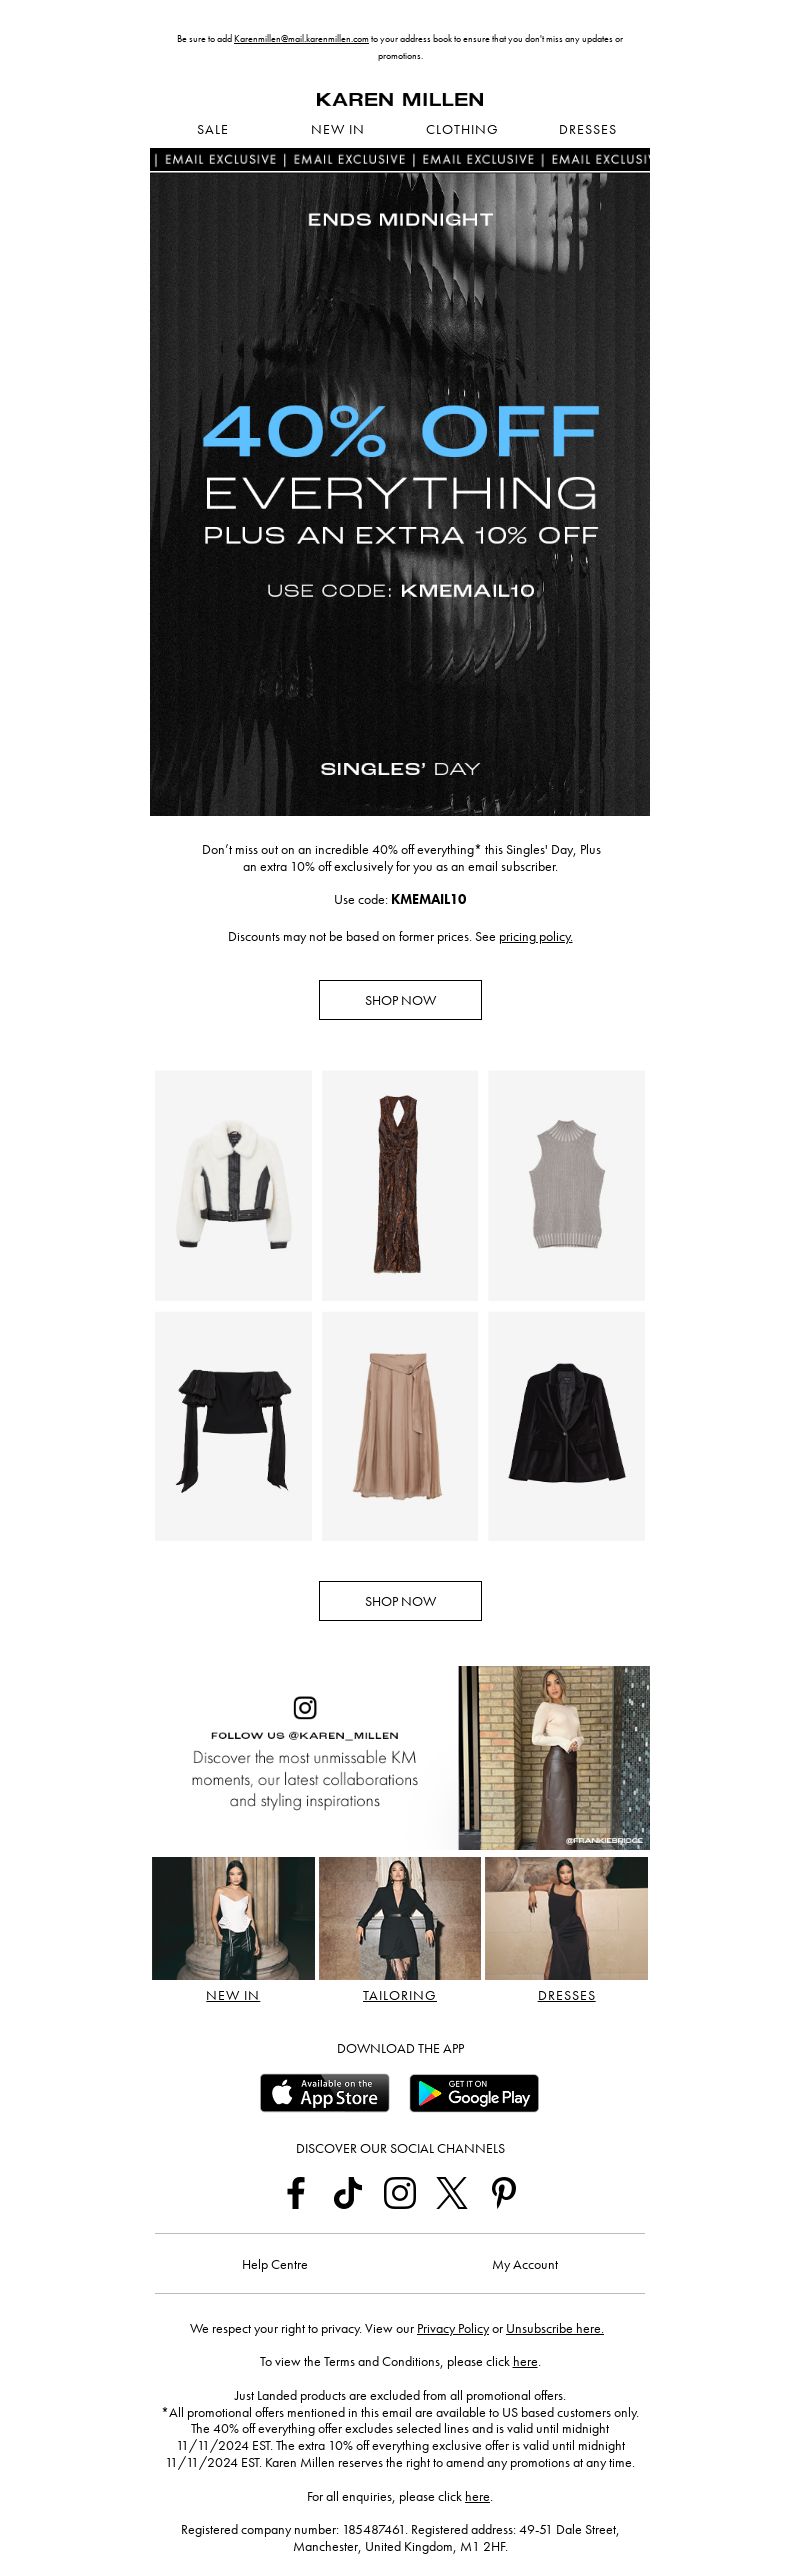Open the X (Twitter) icon

(x=452, y=2193)
